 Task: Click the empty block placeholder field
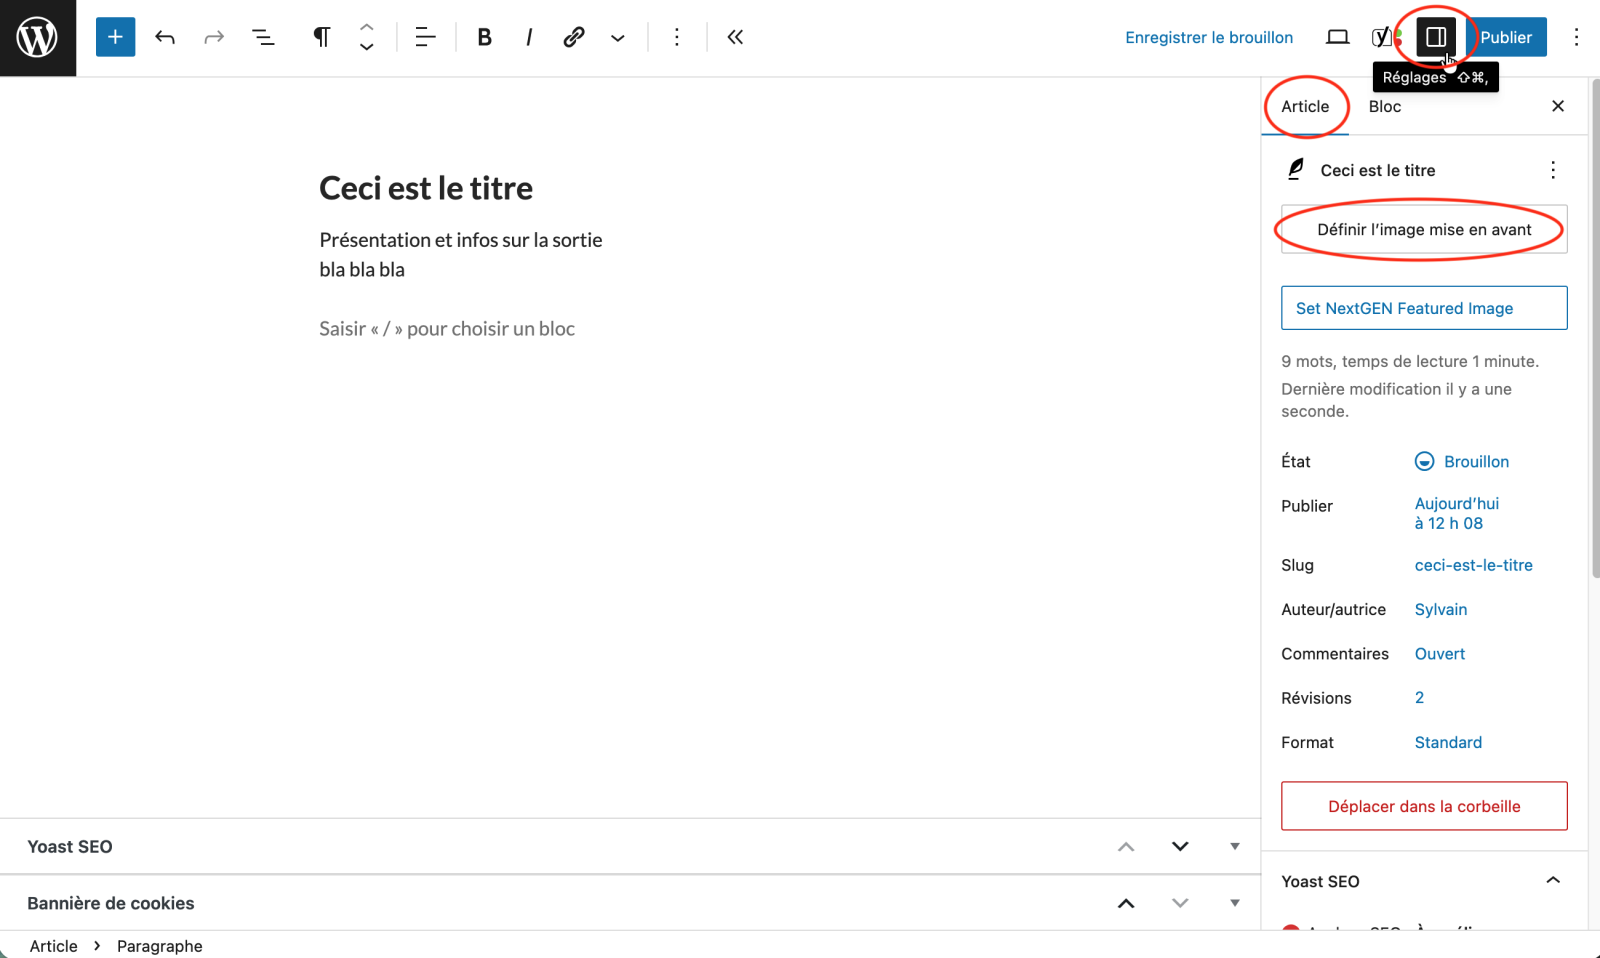point(447,329)
